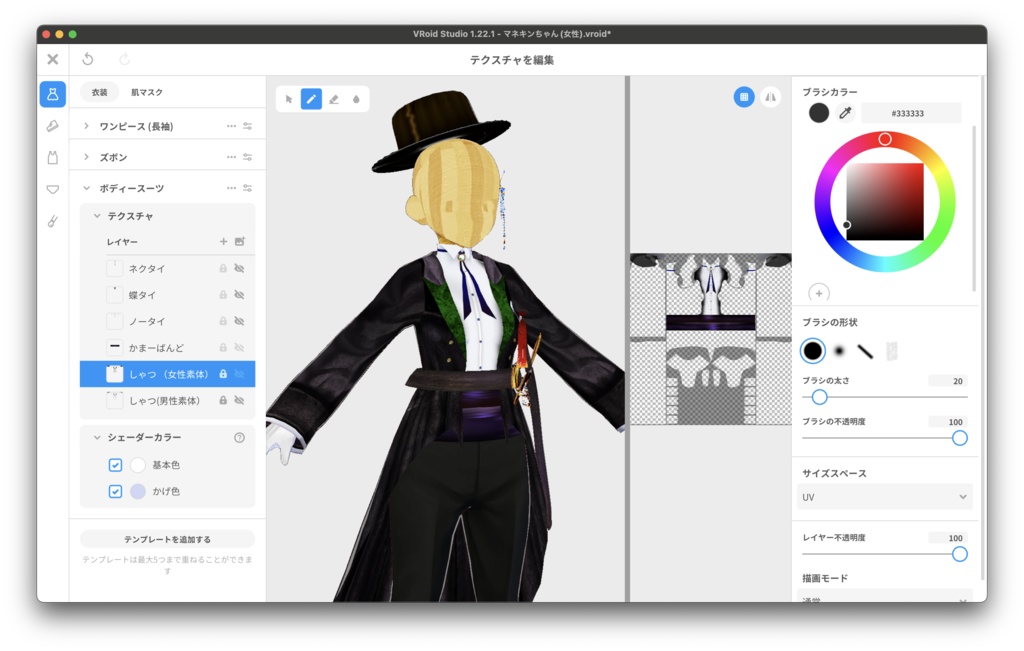This screenshot has height=651, width=1024.
Task: Collapse the ボディースーツ item
Action: [x=86, y=188]
